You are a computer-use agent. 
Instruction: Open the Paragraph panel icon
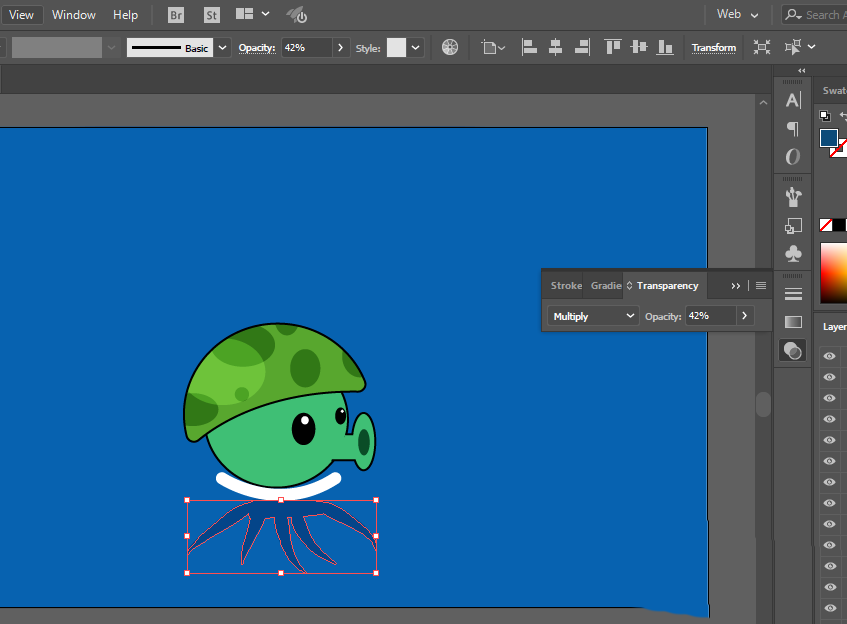pos(793,128)
